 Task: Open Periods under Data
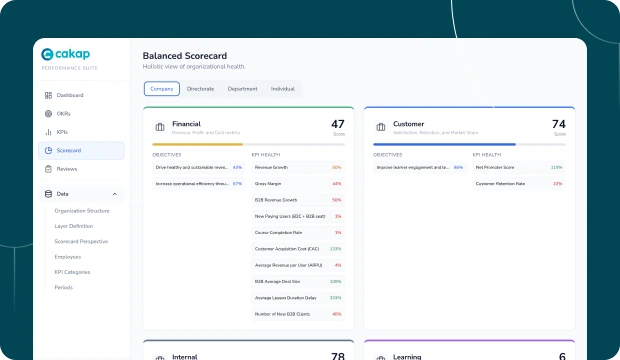click(x=64, y=287)
